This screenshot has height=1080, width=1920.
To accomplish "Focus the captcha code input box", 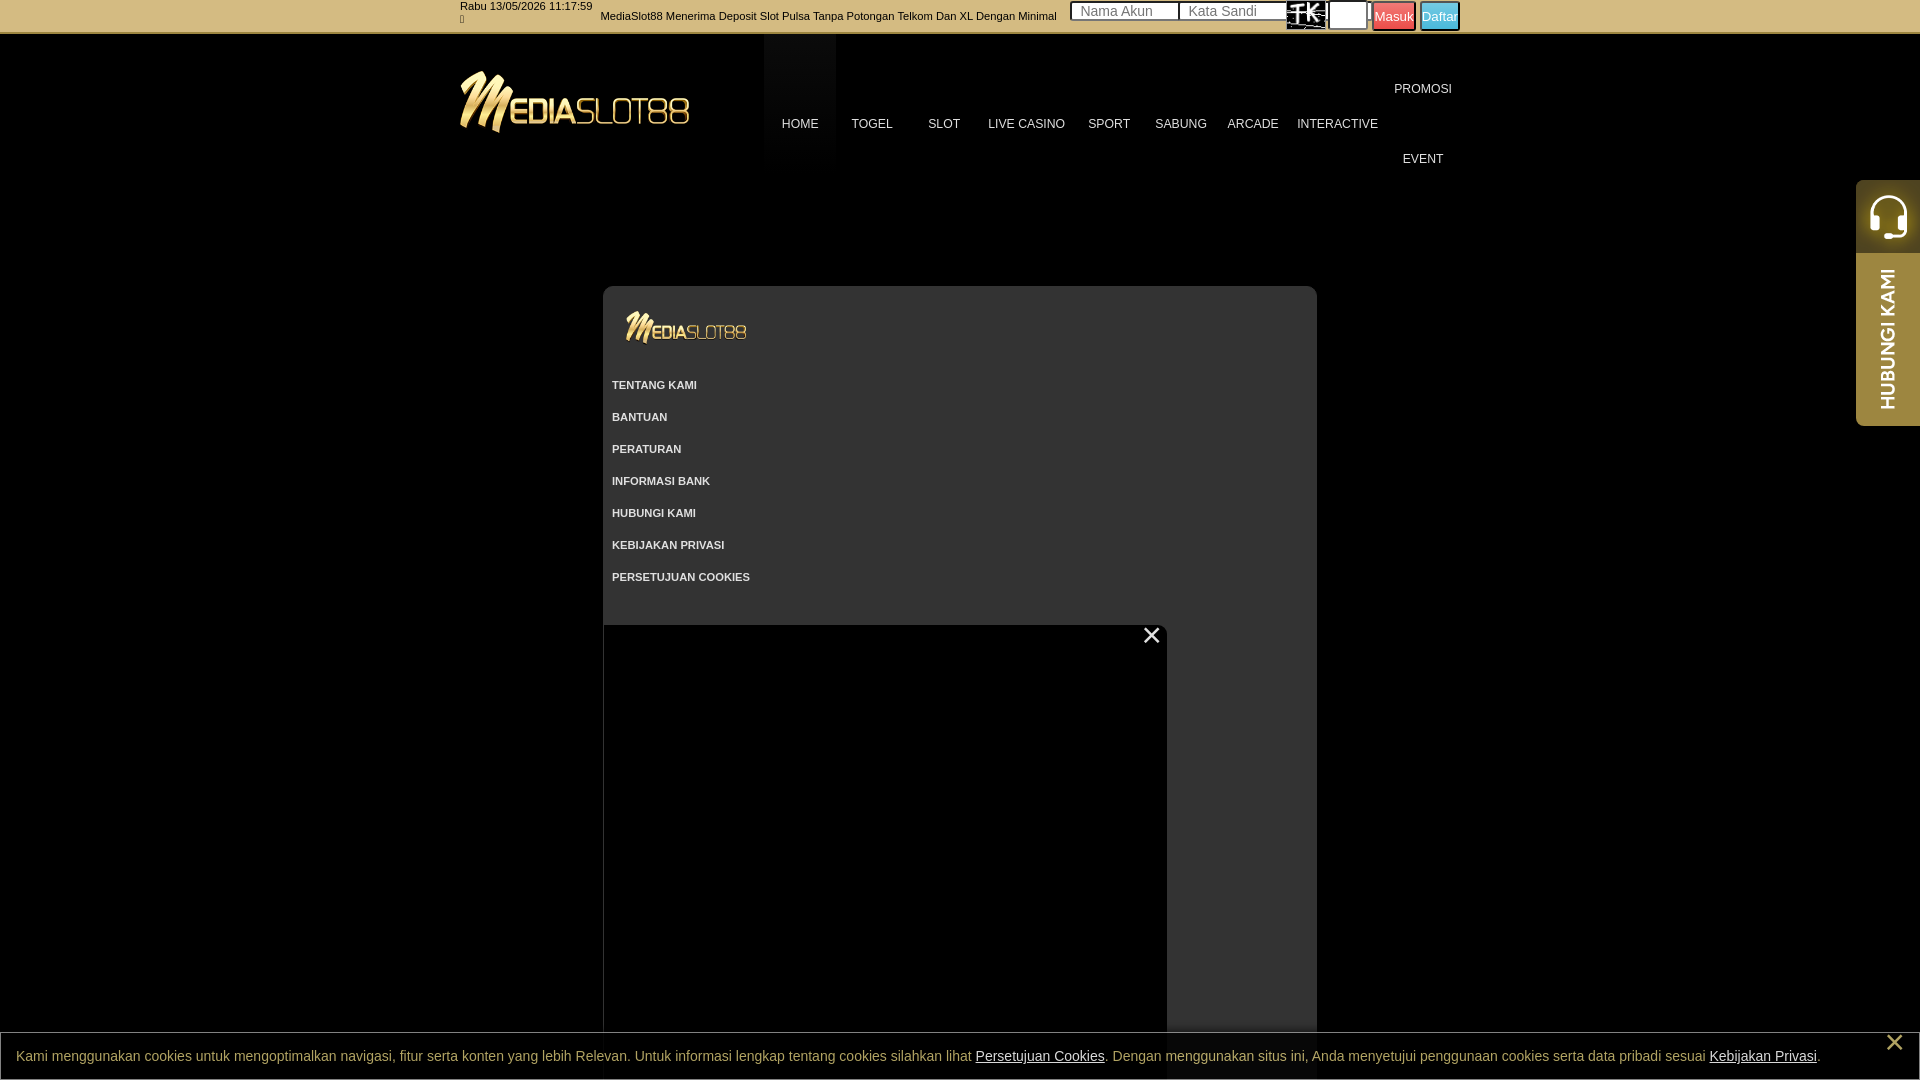I will [1347, 15].
